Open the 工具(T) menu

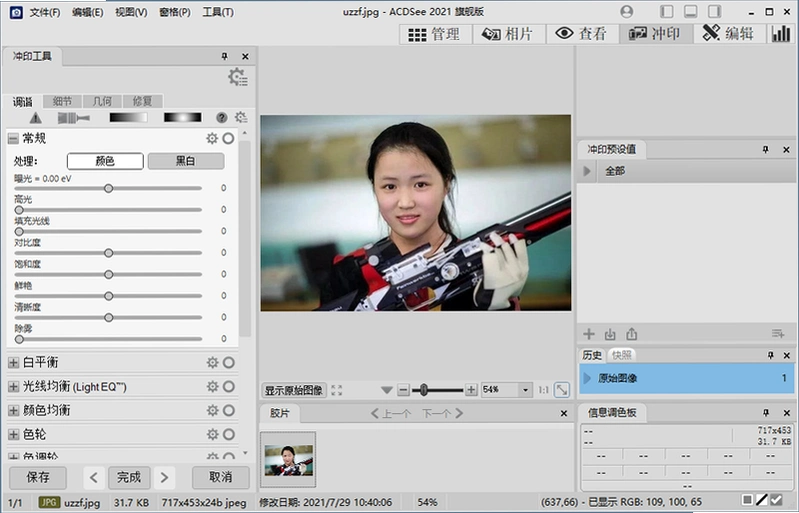tap(218, 12)
